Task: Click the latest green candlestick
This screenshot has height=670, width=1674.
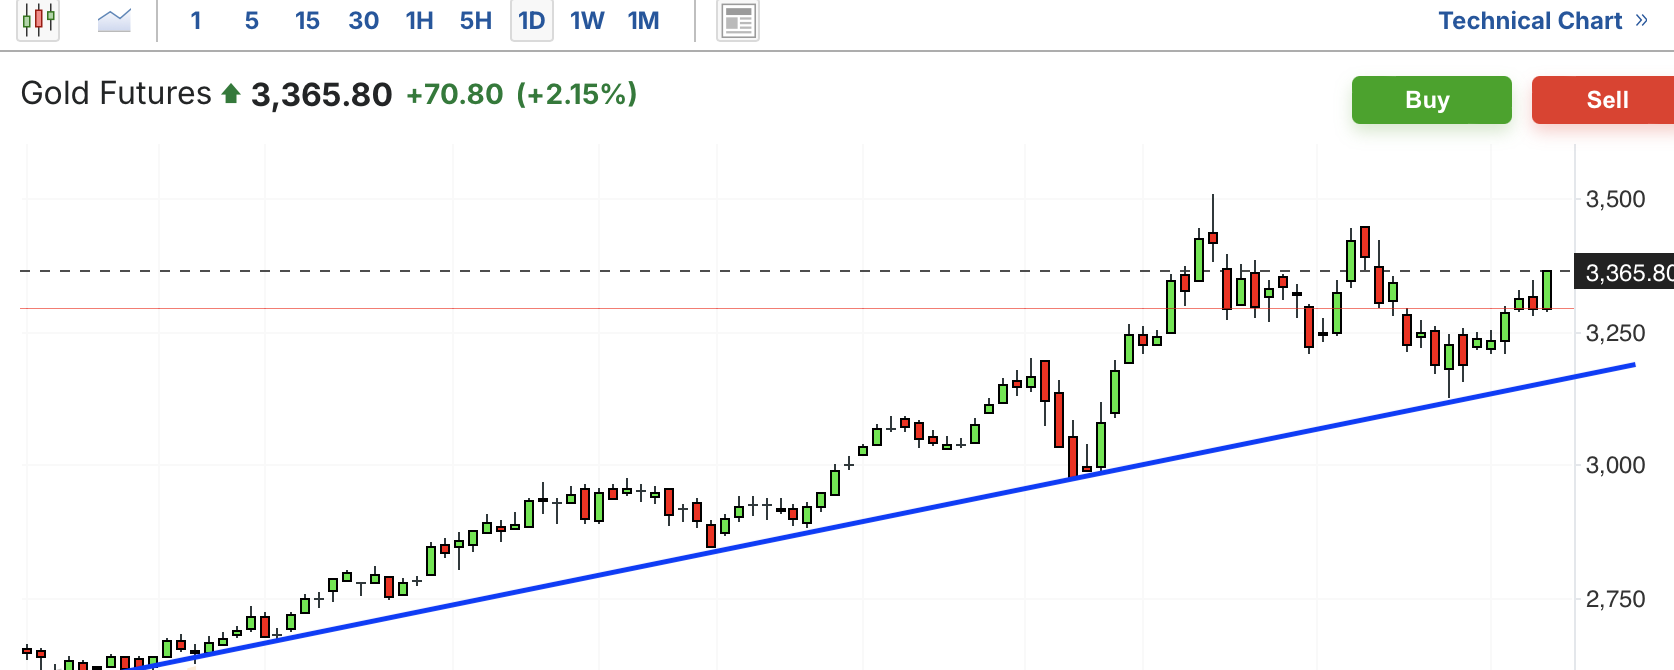Action: [1547, 290]
